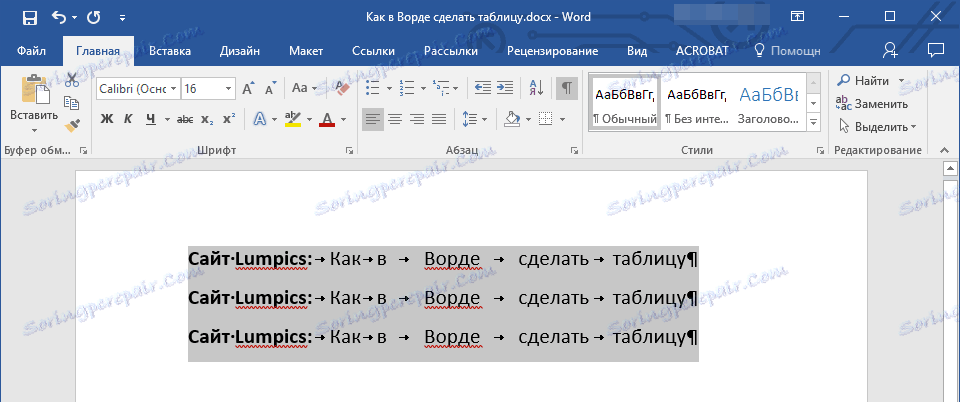Undo the last action
The width and height of the screenshot is (960, 402).
[59, 18]
